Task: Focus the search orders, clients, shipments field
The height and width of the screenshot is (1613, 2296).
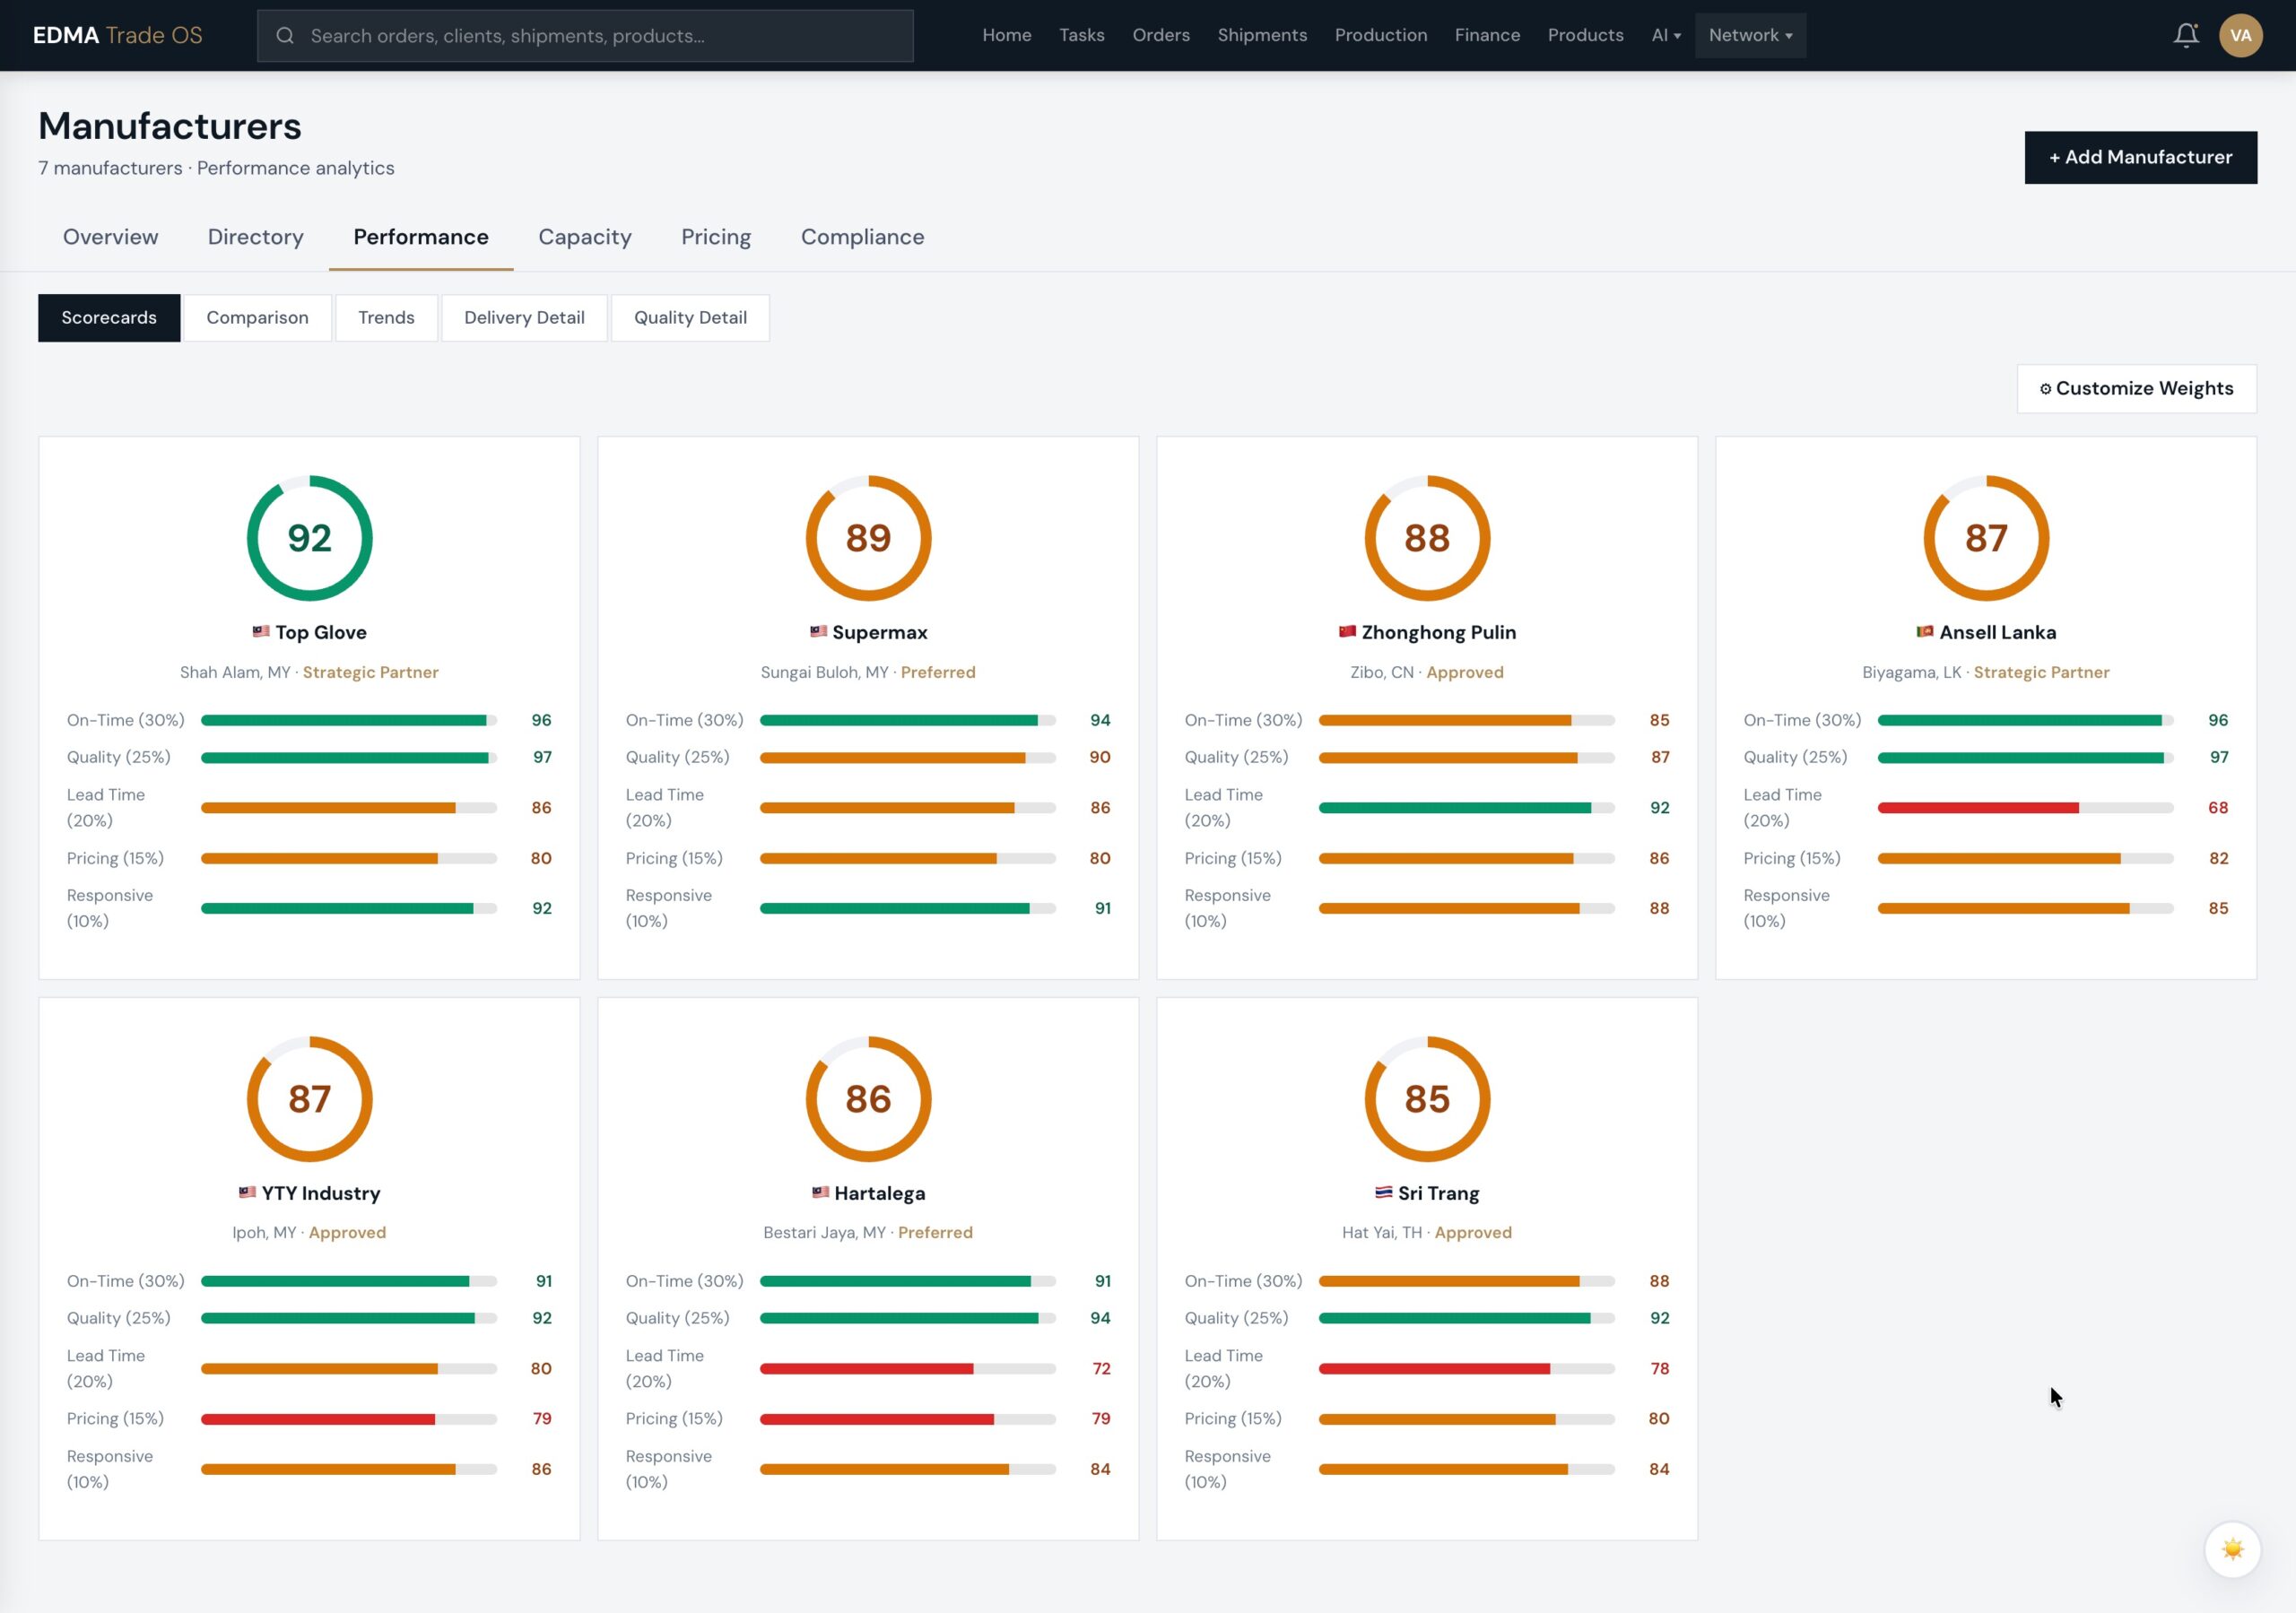Action: (585, 36)
